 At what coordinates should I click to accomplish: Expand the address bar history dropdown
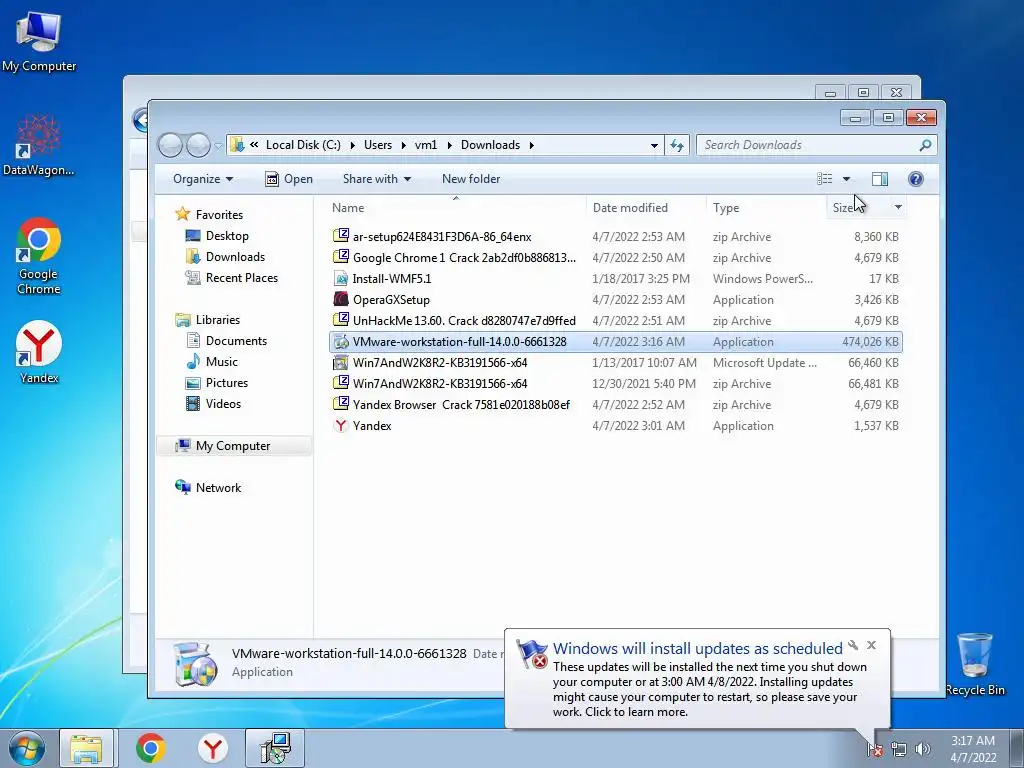(x=654, y=145)
